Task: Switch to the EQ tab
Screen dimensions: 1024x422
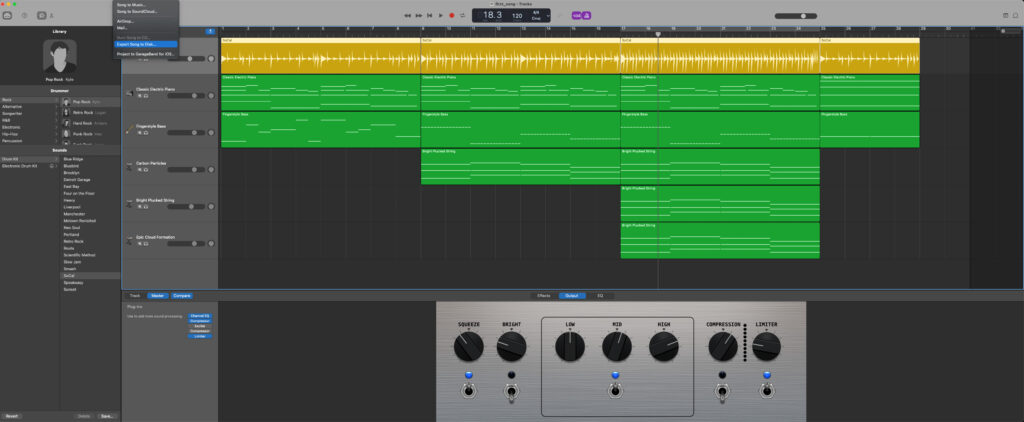Action: (600, 295)
